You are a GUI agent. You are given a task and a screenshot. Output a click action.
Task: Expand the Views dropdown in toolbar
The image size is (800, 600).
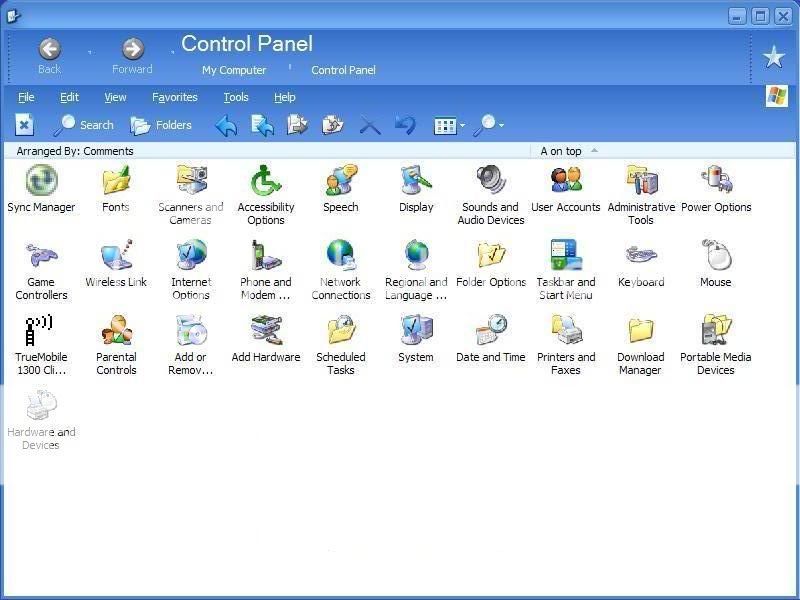pyautogui.click(x=462, y=126)
